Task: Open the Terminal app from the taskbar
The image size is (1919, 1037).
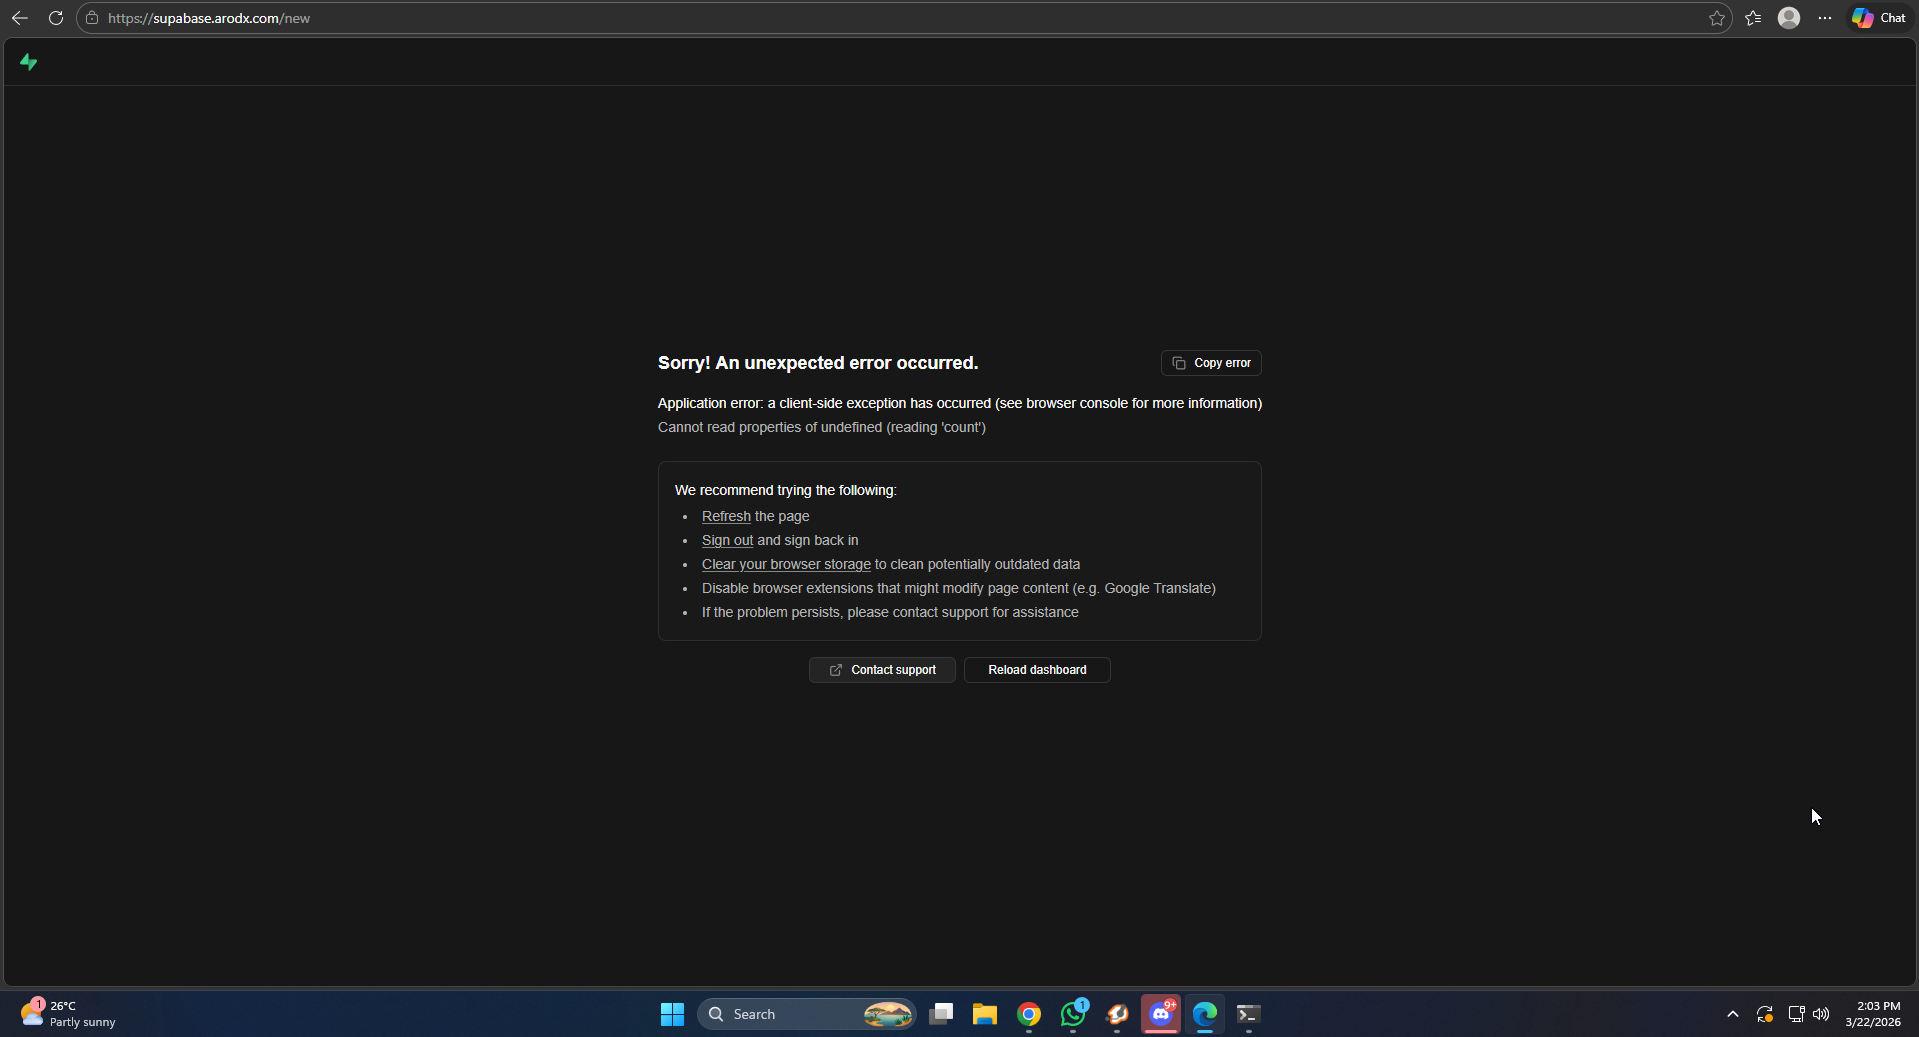Action: (x=1249, y=1014)
